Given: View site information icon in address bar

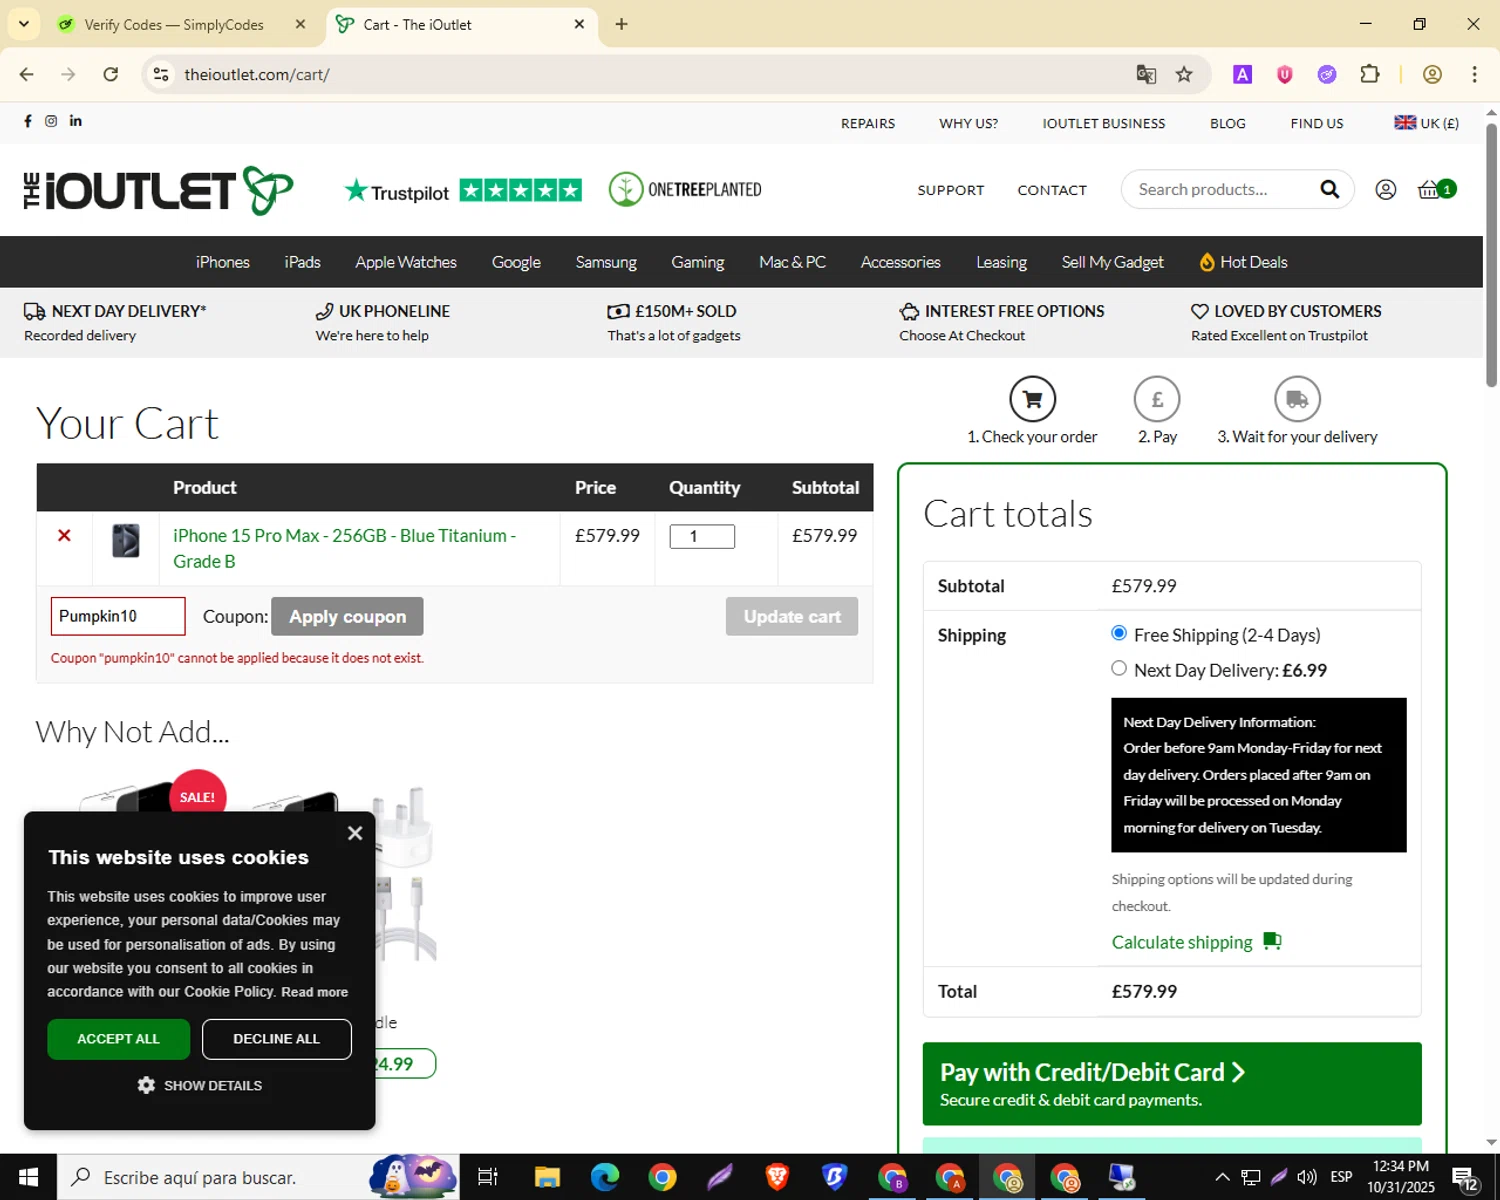Looking at the screenshot, I should point(161,74).
